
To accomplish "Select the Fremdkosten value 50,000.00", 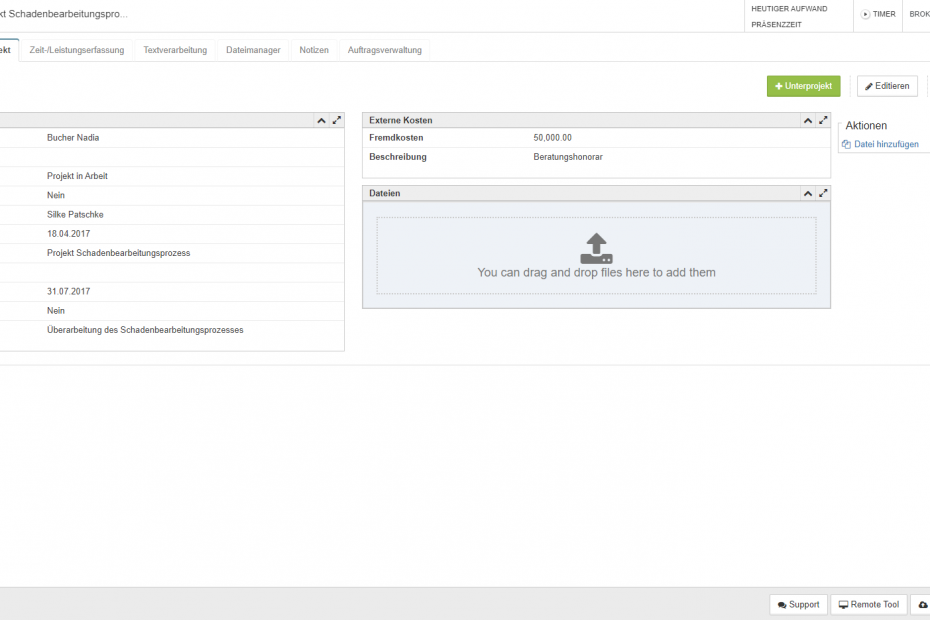I will click(552, 138).
